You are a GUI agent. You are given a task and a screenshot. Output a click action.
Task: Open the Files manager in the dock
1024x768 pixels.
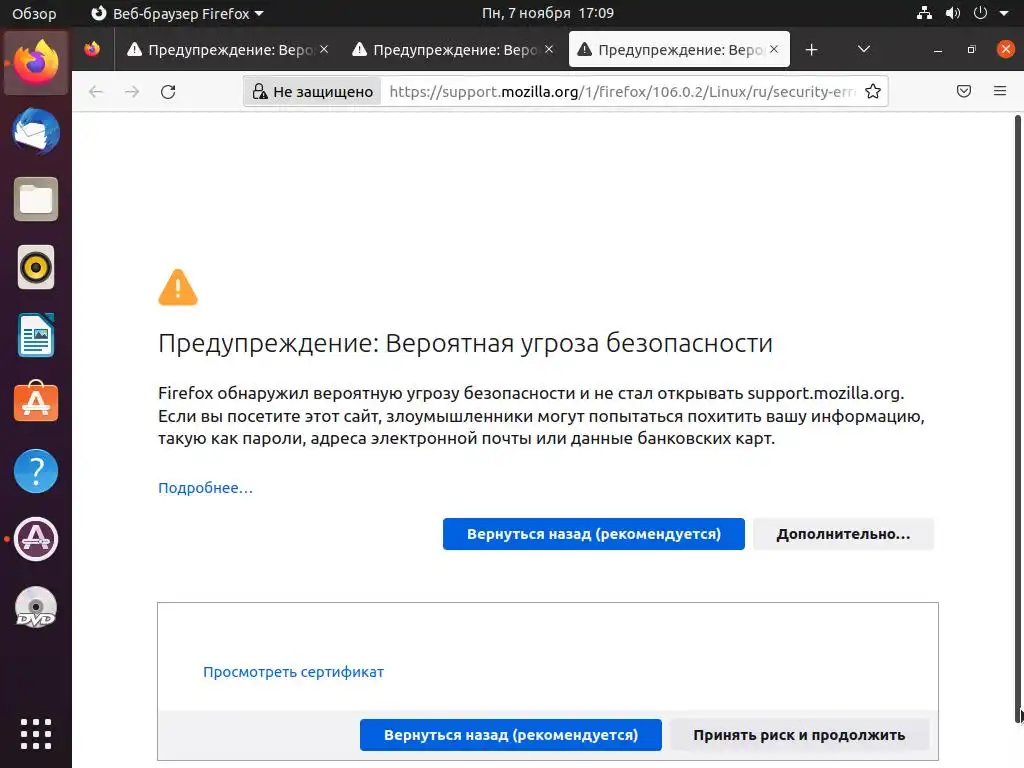point(36,199)
